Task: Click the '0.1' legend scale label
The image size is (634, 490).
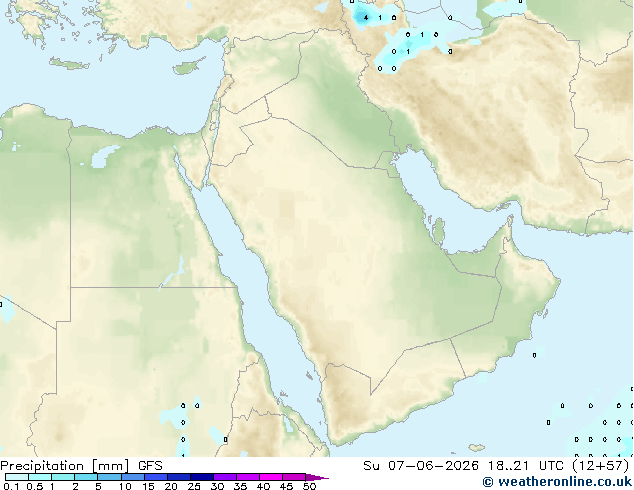Action: coord(11,486)
